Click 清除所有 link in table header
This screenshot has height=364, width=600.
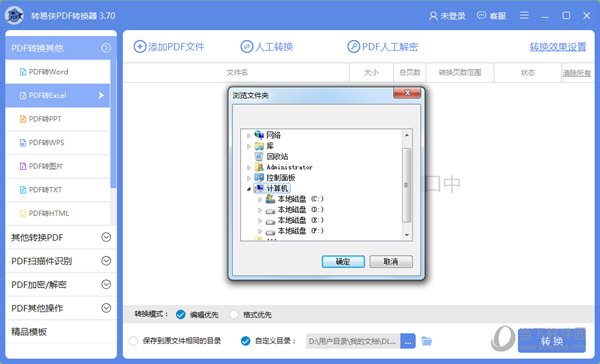tap(576, 73)
